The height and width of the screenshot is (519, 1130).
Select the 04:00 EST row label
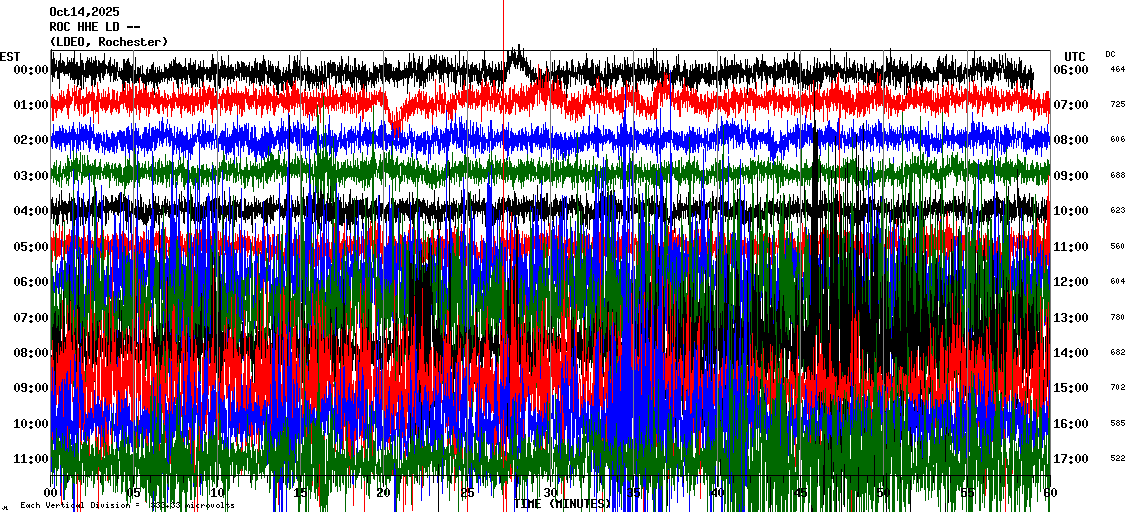pos(31,211)
